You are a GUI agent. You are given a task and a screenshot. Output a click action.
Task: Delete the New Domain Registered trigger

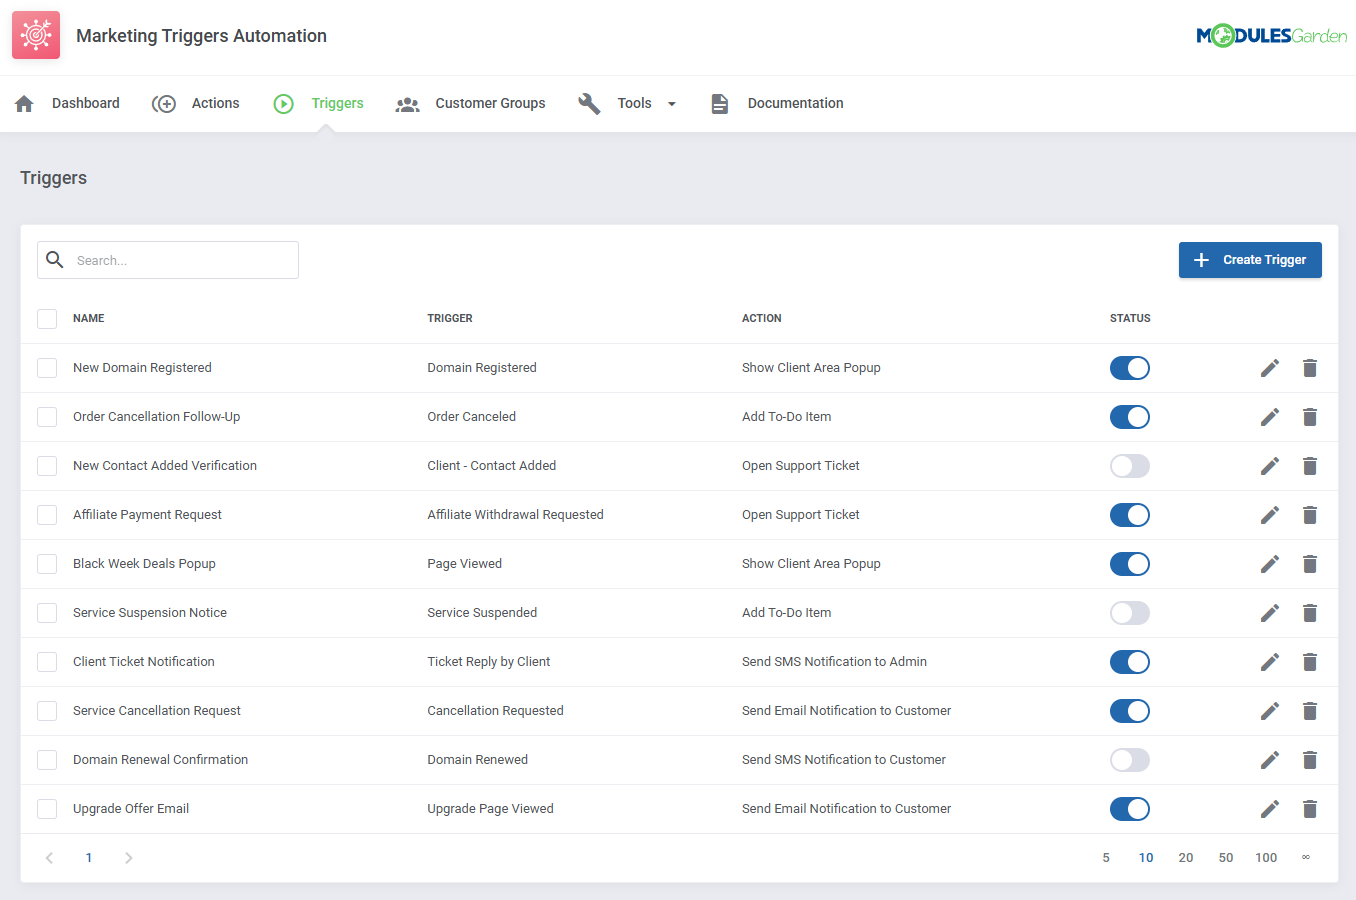pos(1310,367)
